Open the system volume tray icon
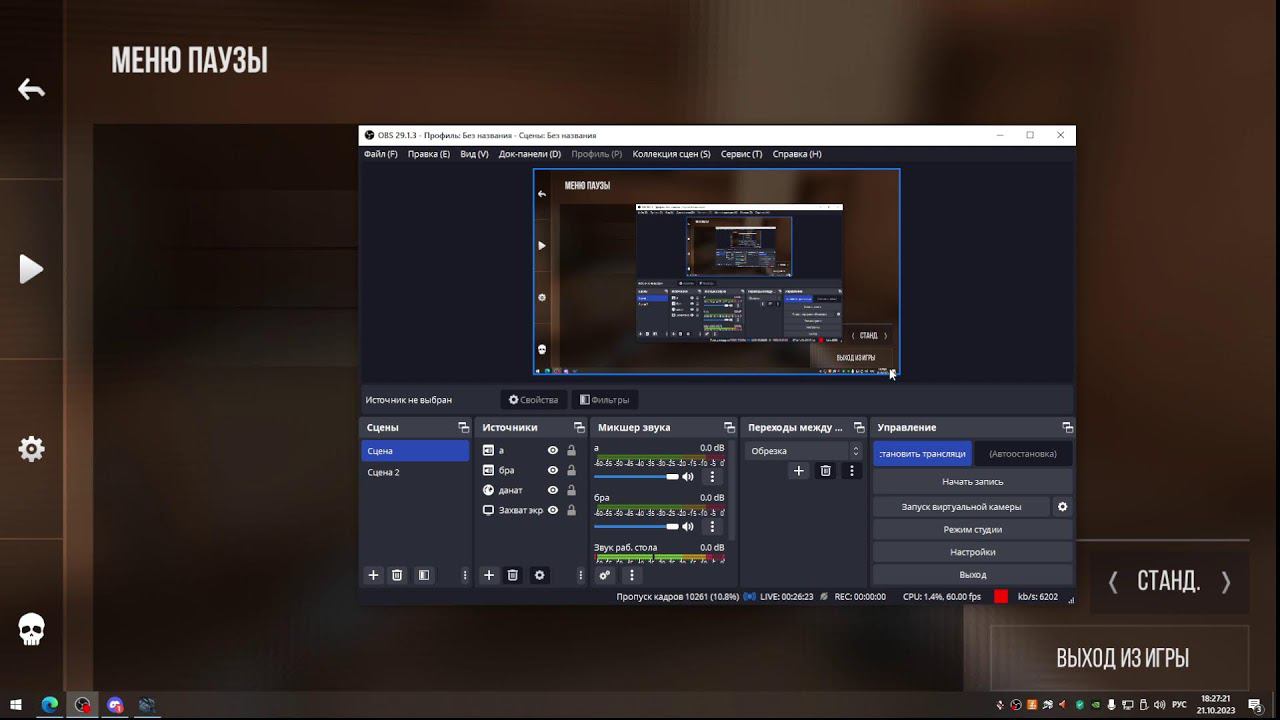This screenshot has height=720, width=1280. (1159, 705)
